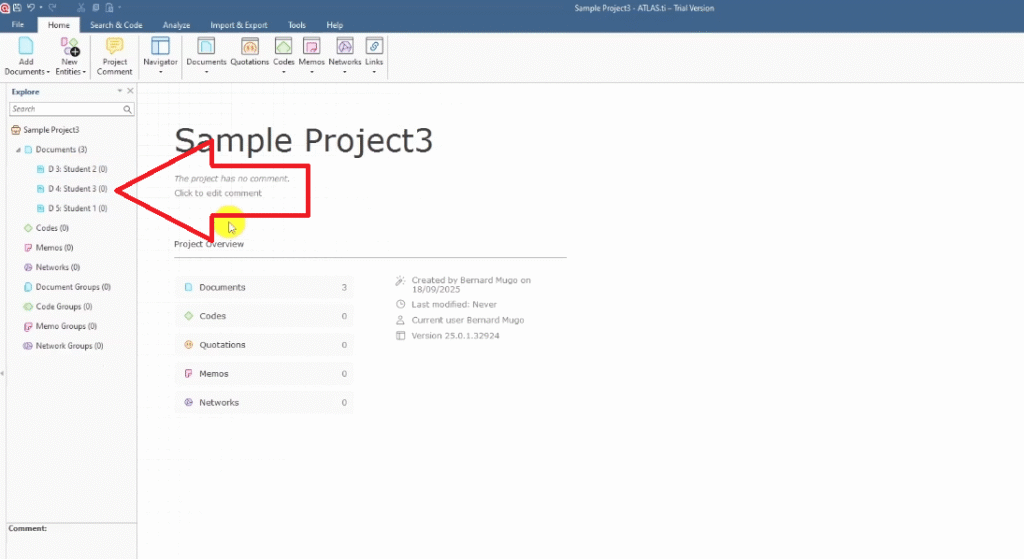Open the Memos manager icon in ribbon
This screenshot has width=1024, height=559.
[311, 46]
